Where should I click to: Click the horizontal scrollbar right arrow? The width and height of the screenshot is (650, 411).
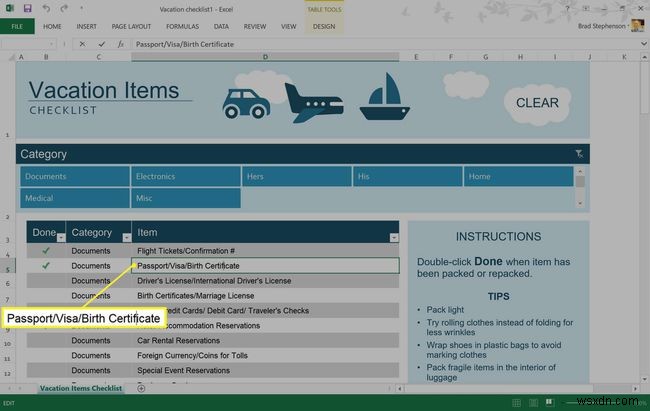point(635,389)
